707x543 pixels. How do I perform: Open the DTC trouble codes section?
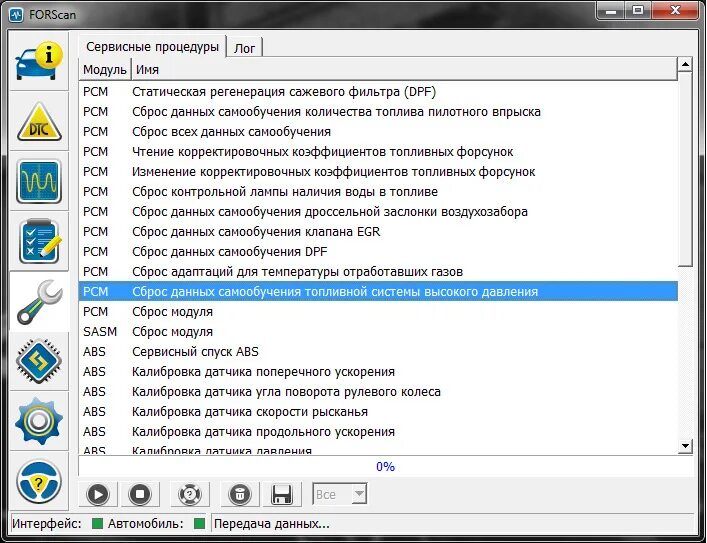[x=39, y=122]
